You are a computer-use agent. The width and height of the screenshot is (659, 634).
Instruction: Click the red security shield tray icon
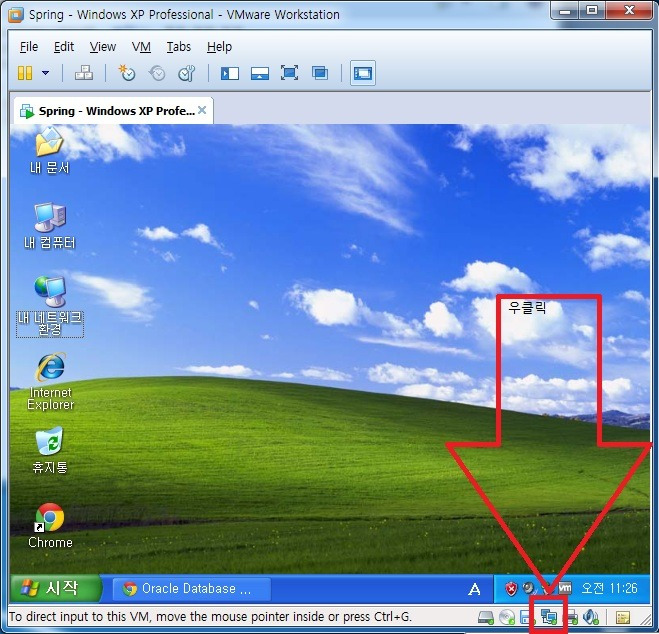tap(511, 589)
